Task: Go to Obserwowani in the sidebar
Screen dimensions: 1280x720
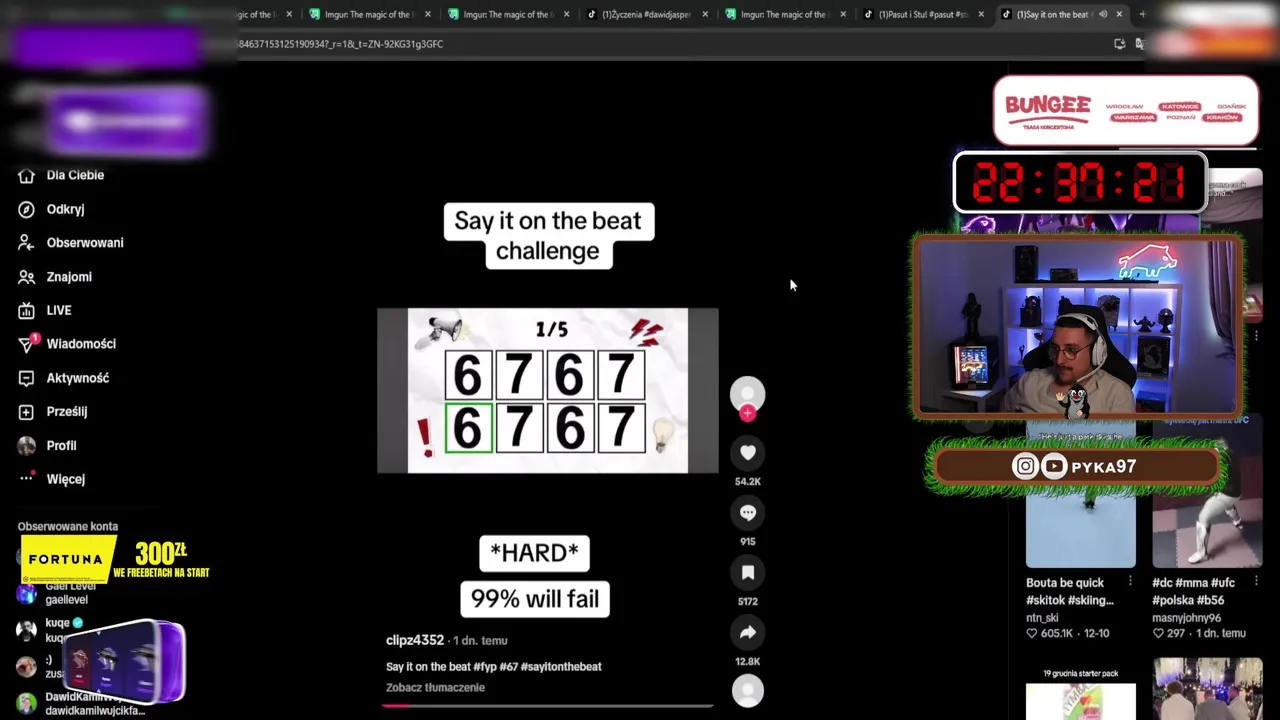Action: pyautogui.click(x=72, y=243)
